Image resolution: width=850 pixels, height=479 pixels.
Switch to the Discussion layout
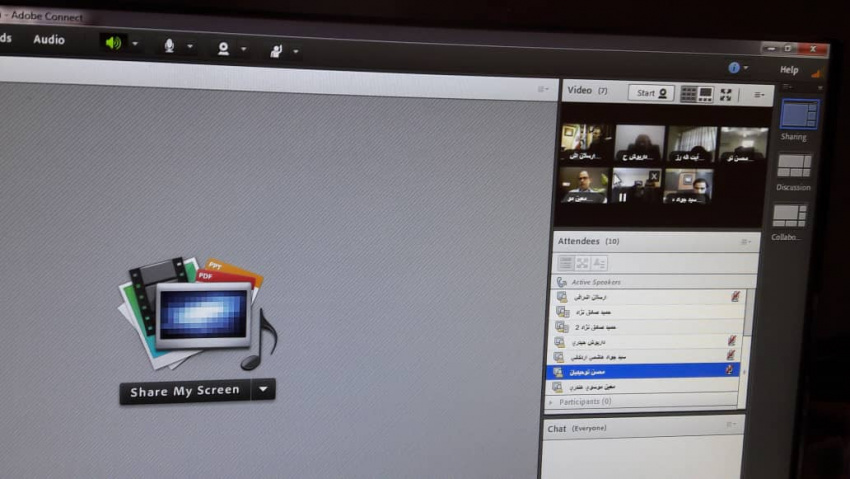tap(794, 166)
